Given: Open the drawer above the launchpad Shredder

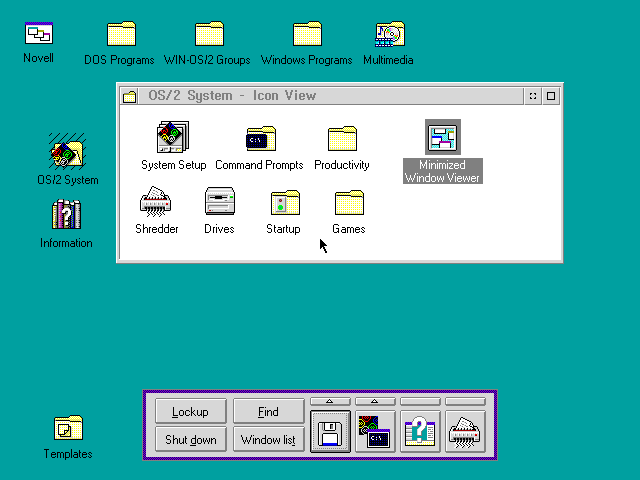Looking at the screenshot, I should point(465,402).
